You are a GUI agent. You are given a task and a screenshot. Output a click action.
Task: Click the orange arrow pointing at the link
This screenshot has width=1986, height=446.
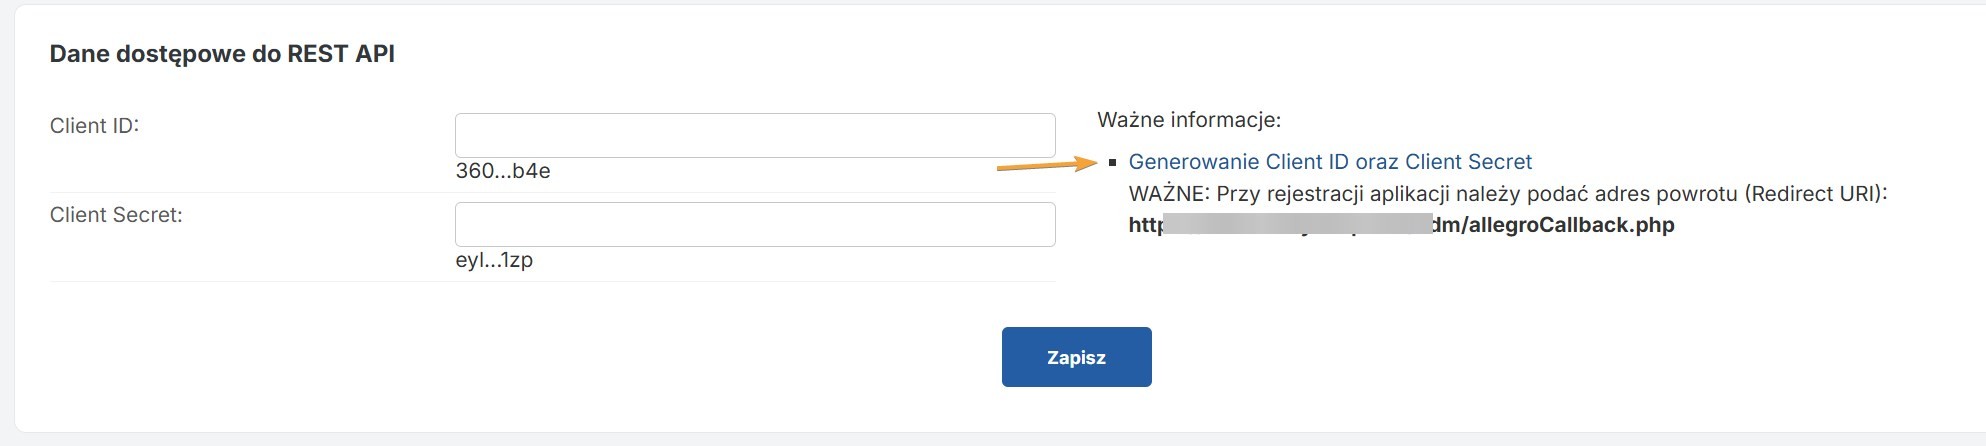coord(1045,165)
